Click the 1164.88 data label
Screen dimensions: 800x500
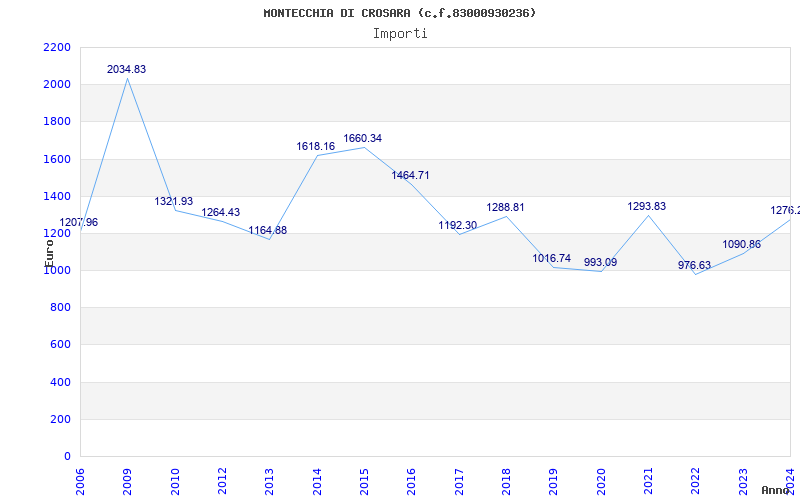(x=268, y=230)
